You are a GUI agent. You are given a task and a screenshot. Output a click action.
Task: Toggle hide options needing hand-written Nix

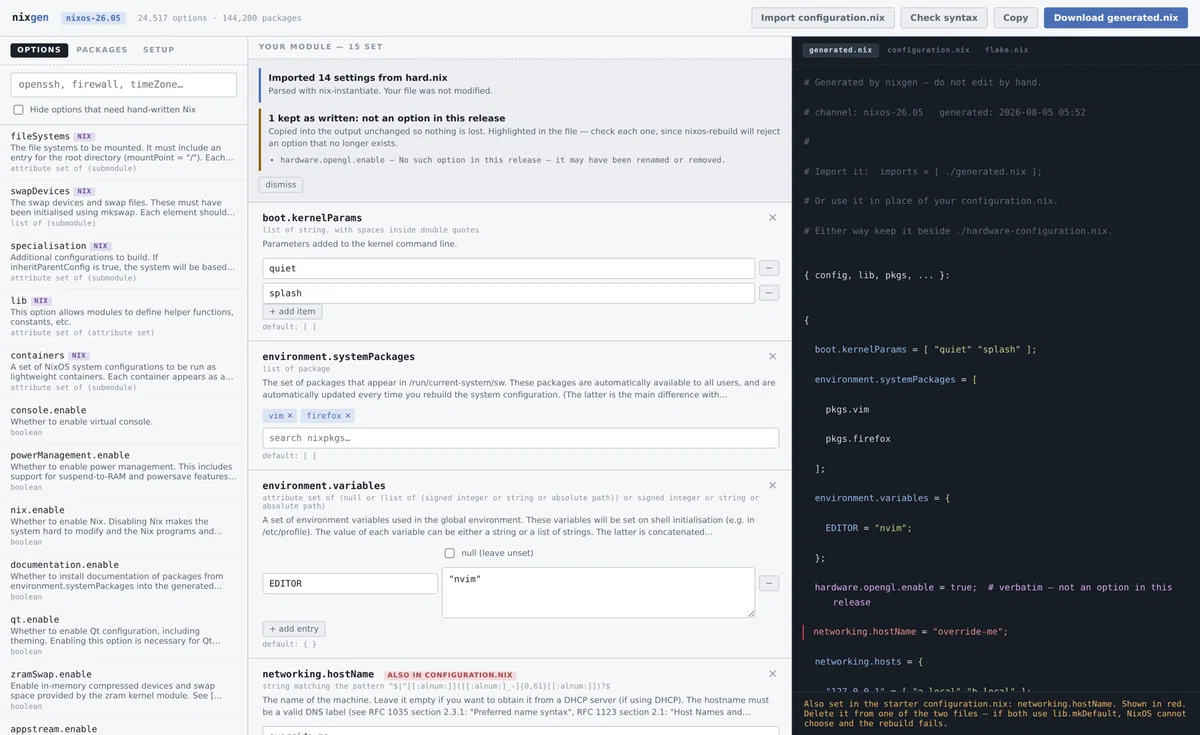coord(18,110)
